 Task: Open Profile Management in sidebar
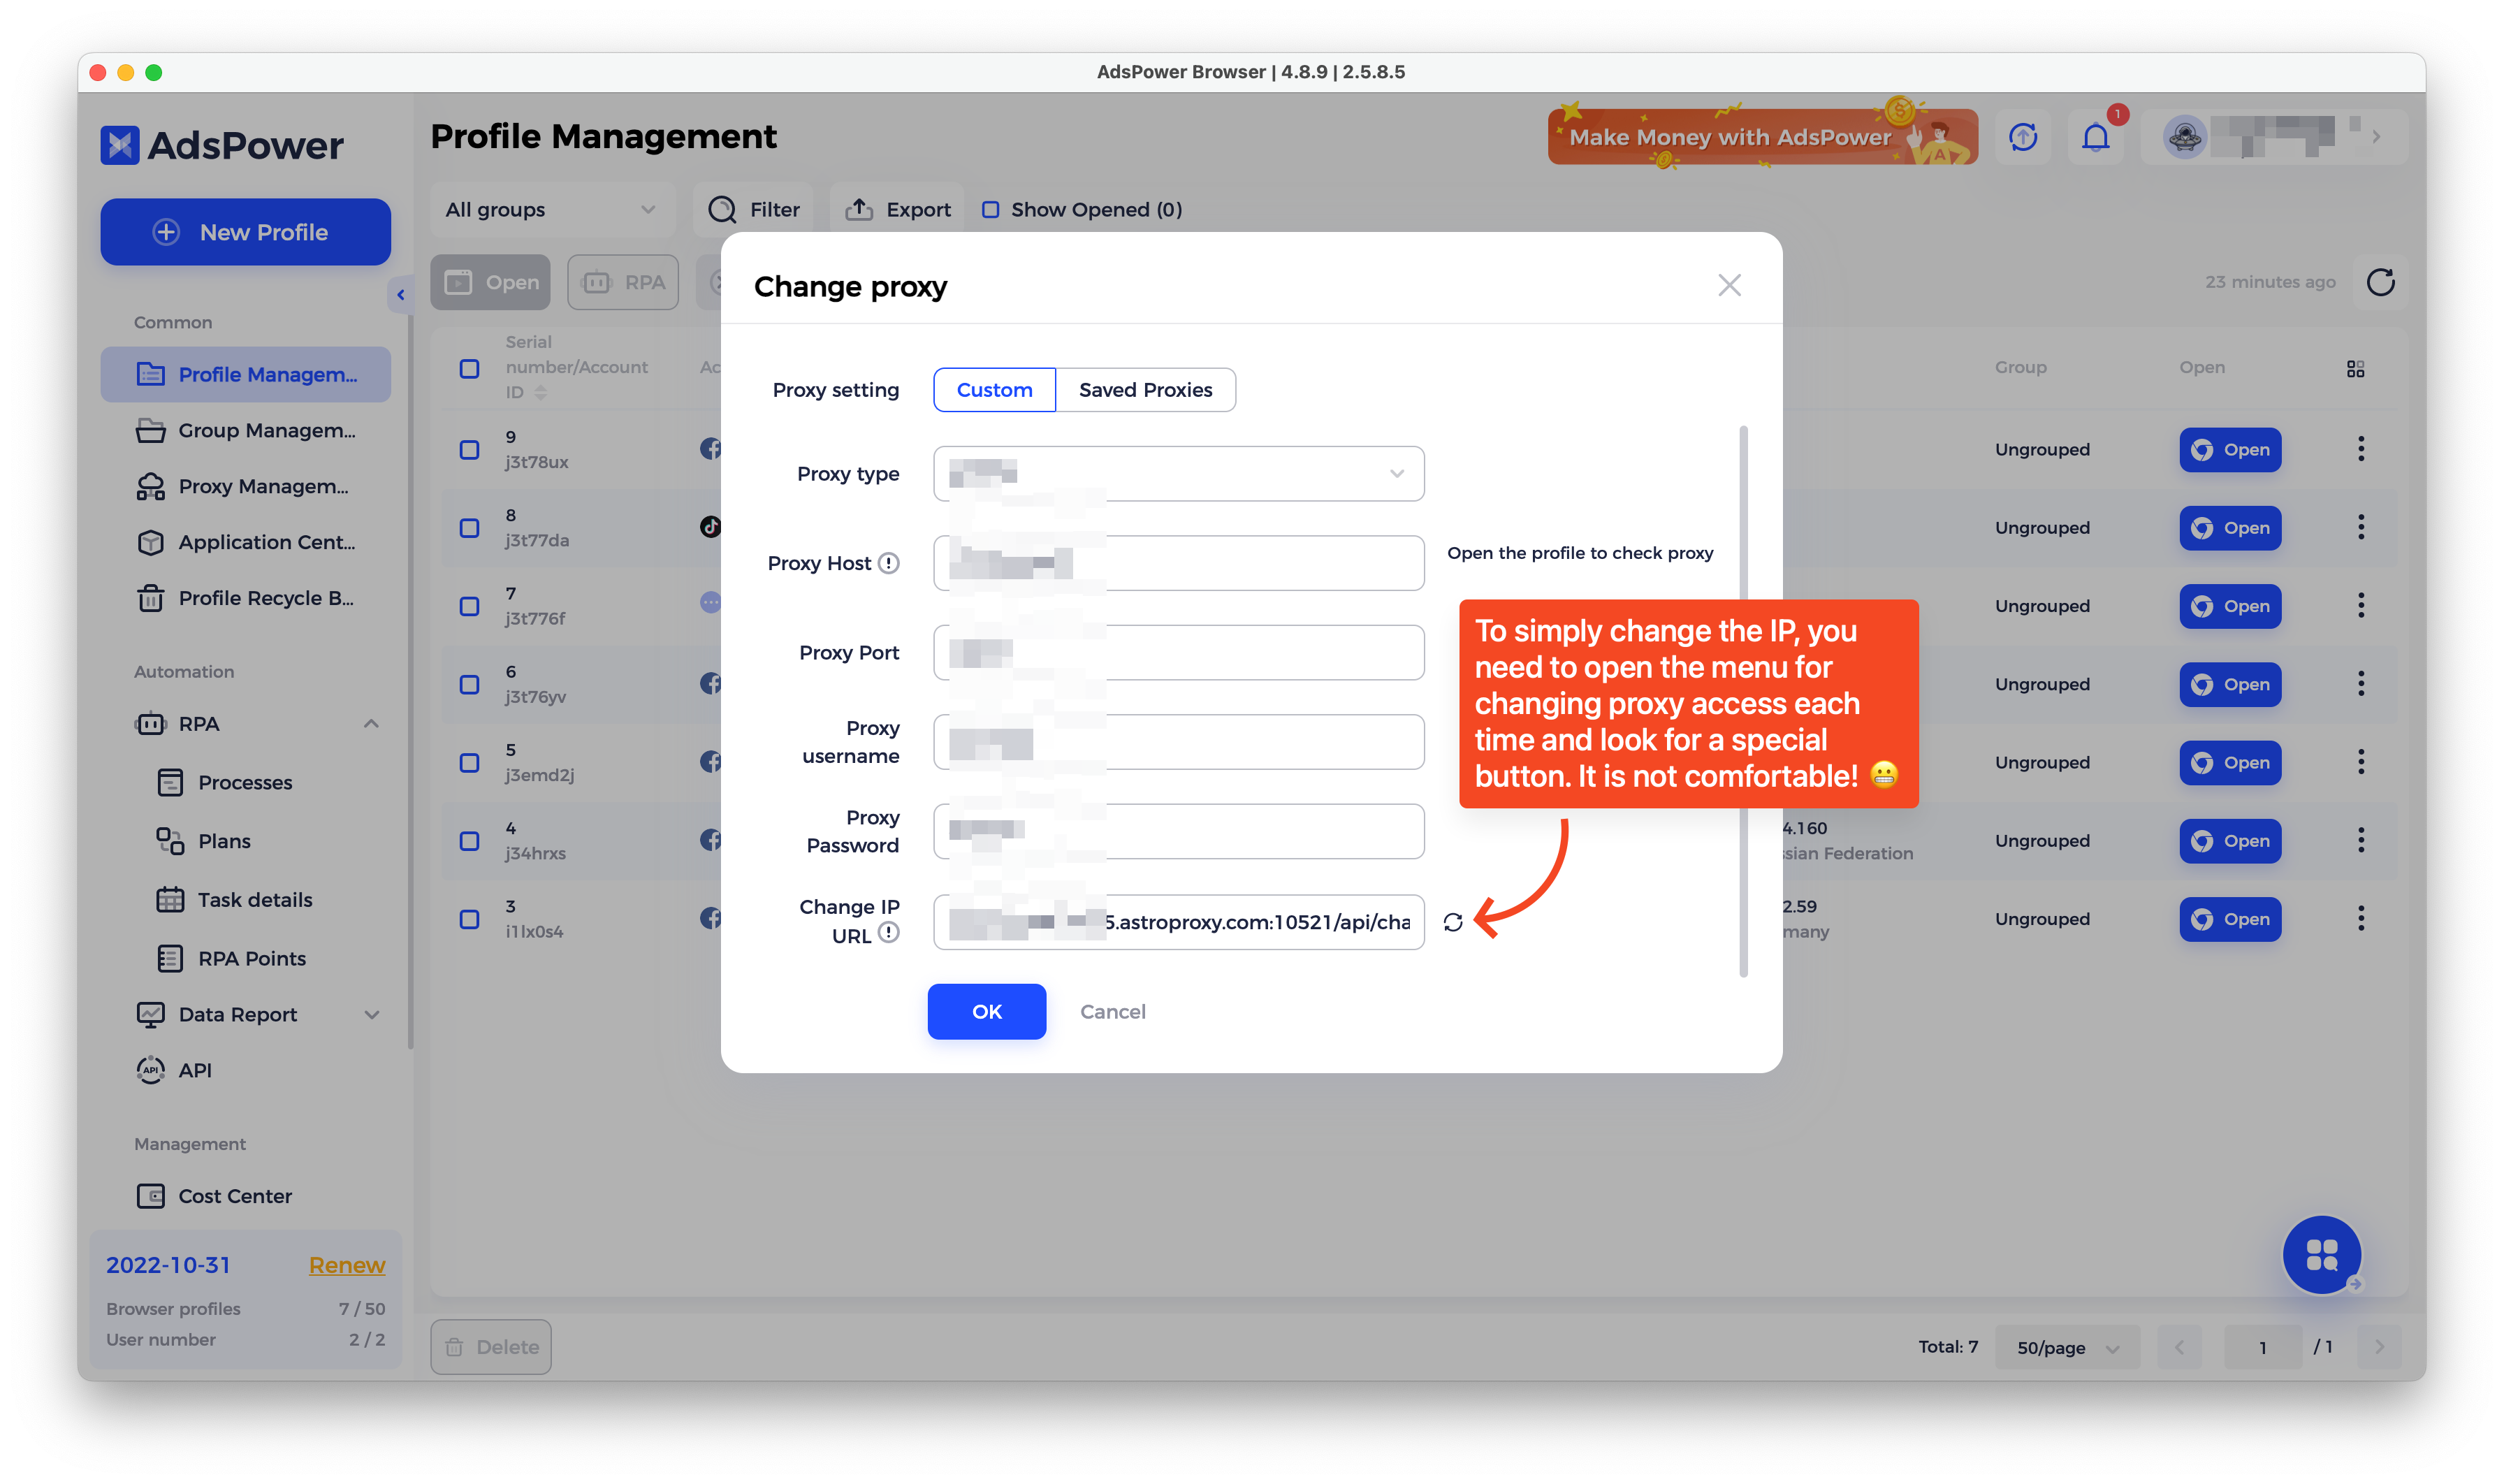coord(245,374)
